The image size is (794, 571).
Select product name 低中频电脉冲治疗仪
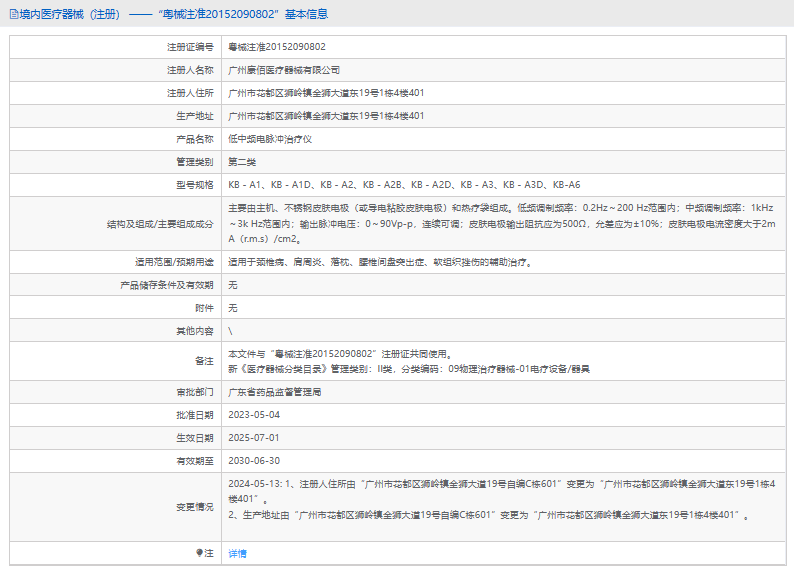point(270,139)
